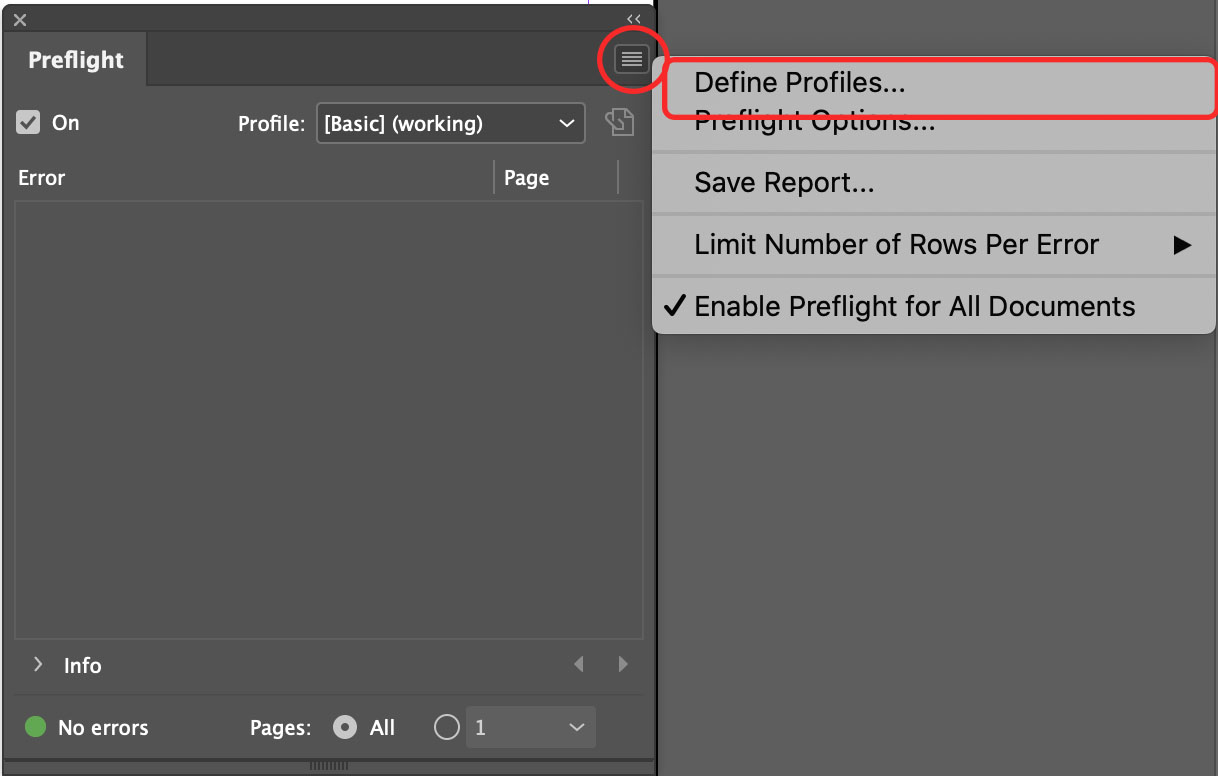This screenshot has height=776, width=1218.
Task: Click the Info label text
Action: click(x=83, y=665)
